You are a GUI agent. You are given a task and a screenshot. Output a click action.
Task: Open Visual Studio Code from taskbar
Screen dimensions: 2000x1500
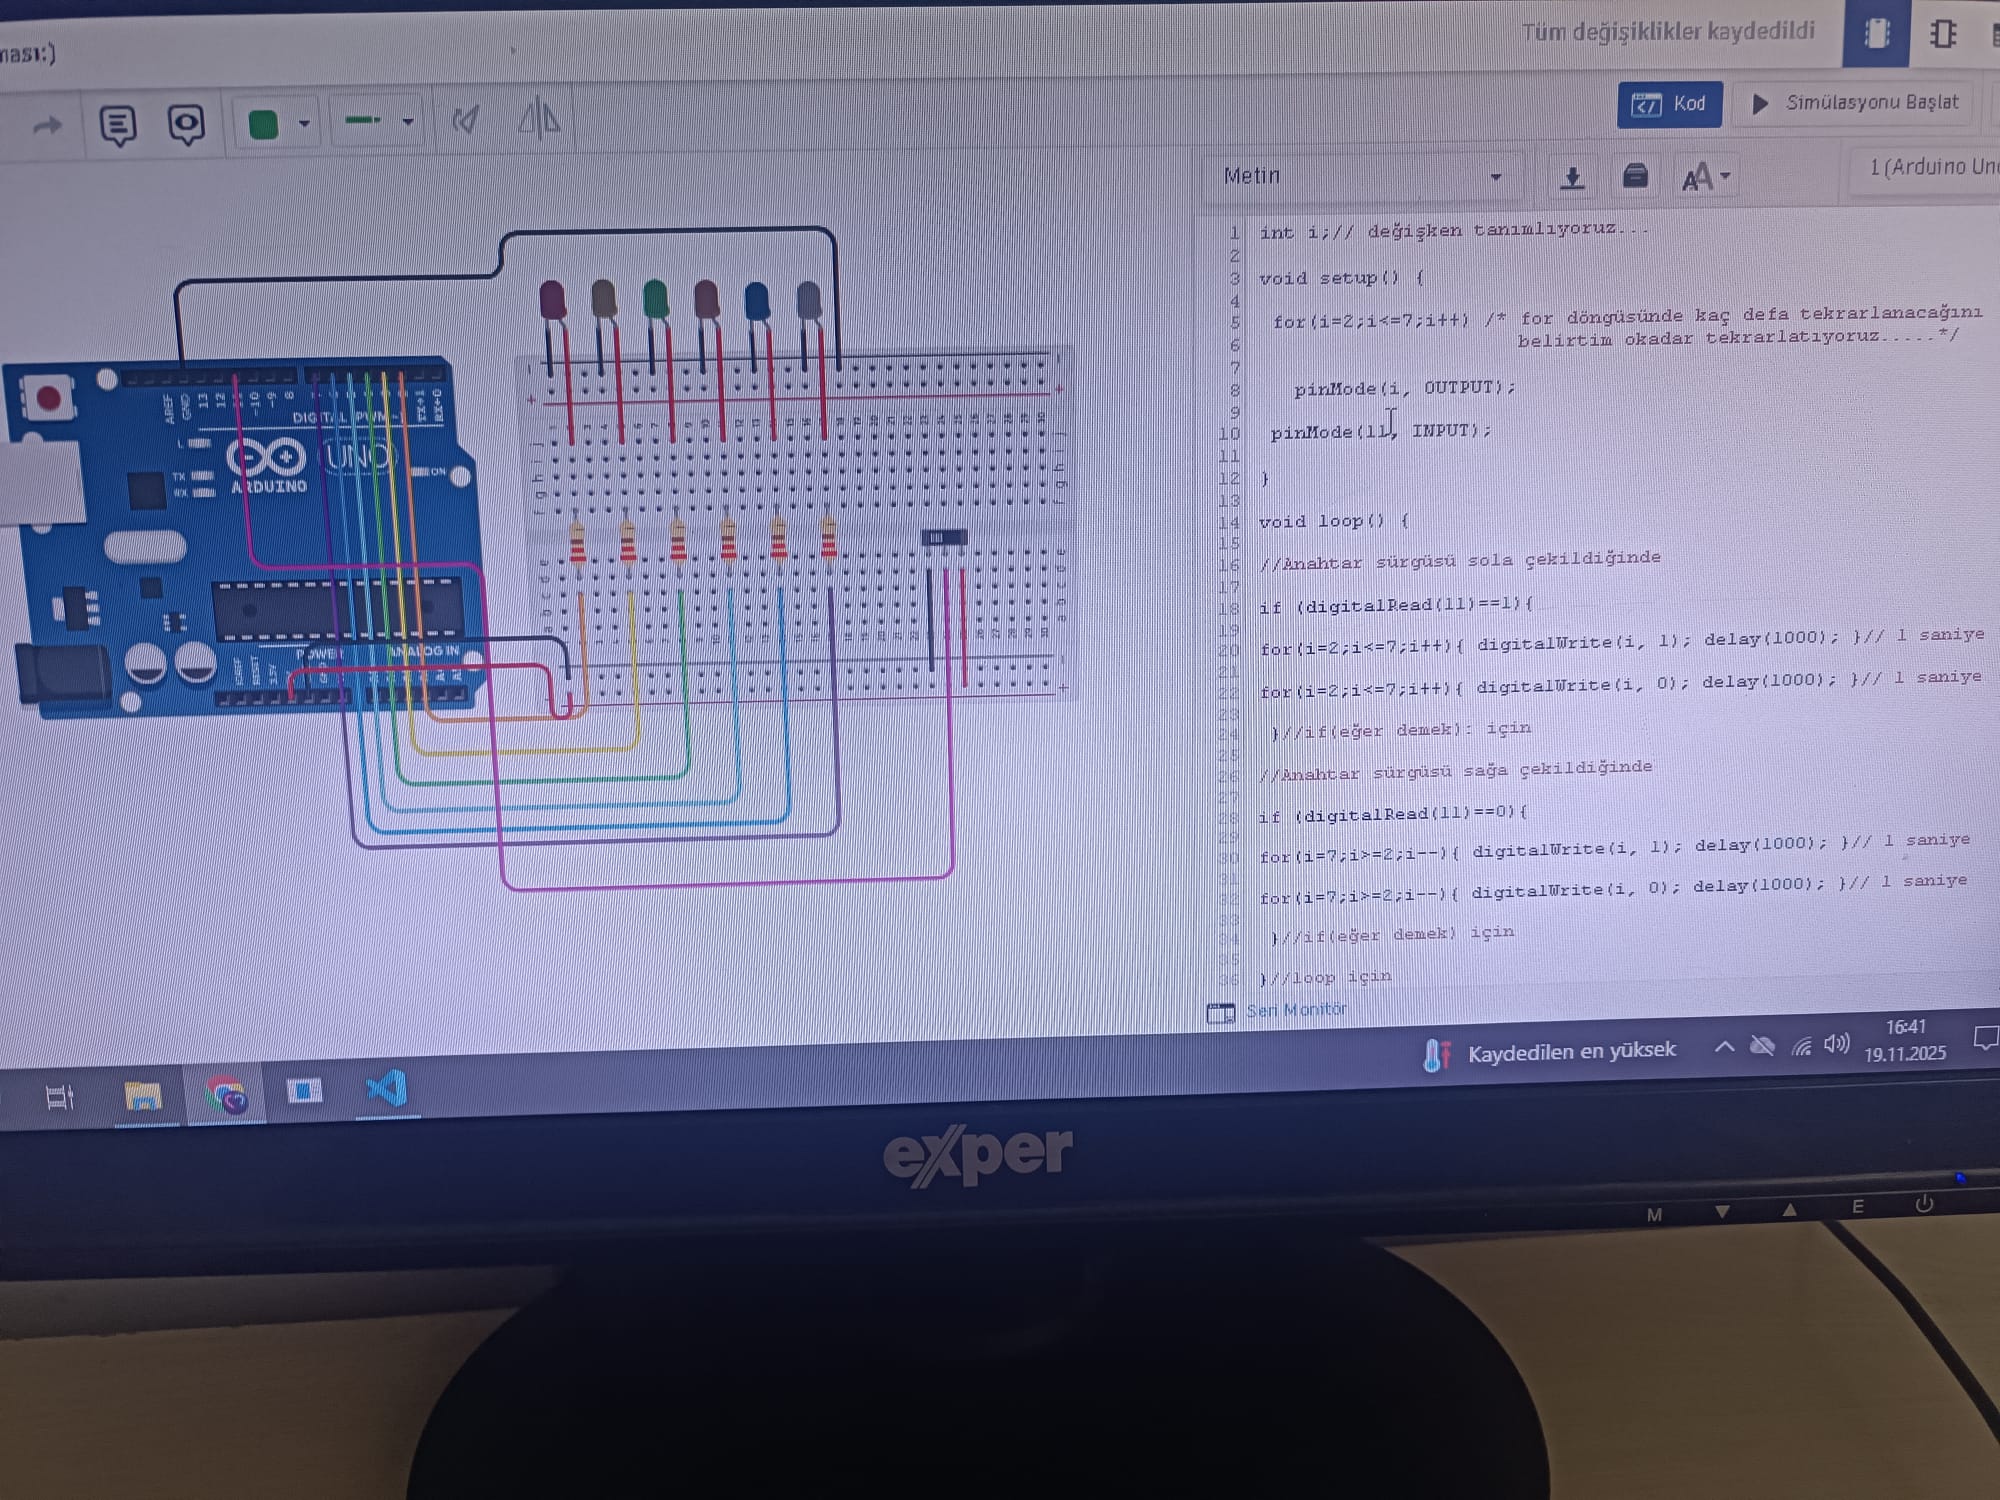(x=386, y=1088)
